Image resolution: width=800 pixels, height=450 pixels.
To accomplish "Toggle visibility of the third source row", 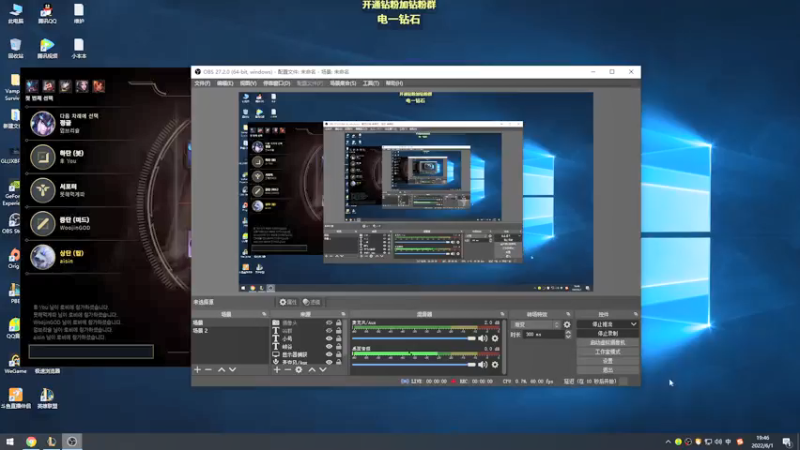I will (x=329, y=338).
